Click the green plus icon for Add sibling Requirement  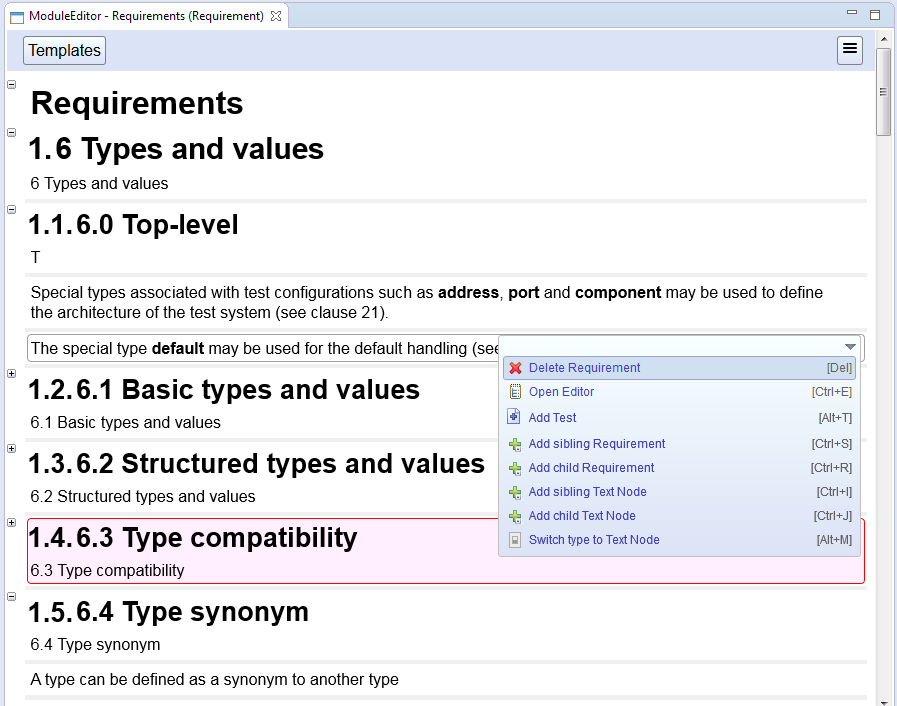(515, 445)
